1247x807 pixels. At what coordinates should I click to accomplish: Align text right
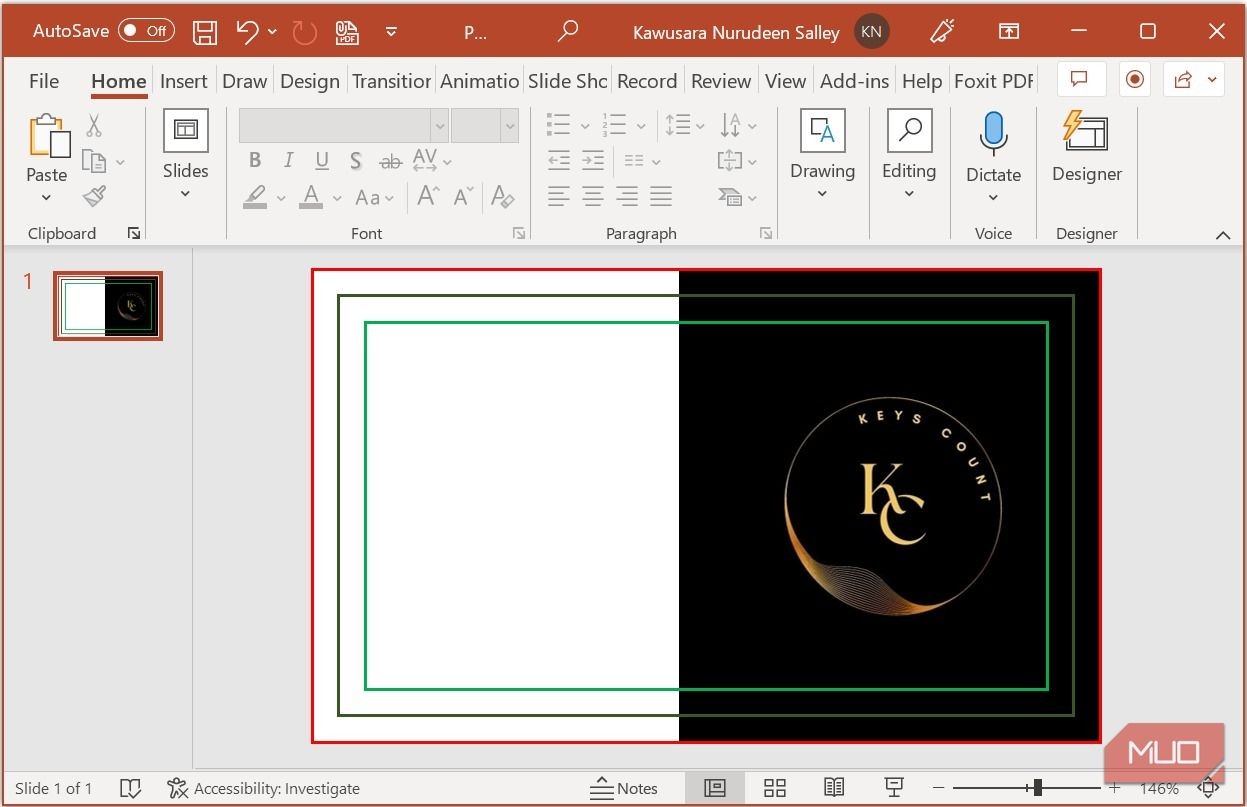tap(627, 196)
